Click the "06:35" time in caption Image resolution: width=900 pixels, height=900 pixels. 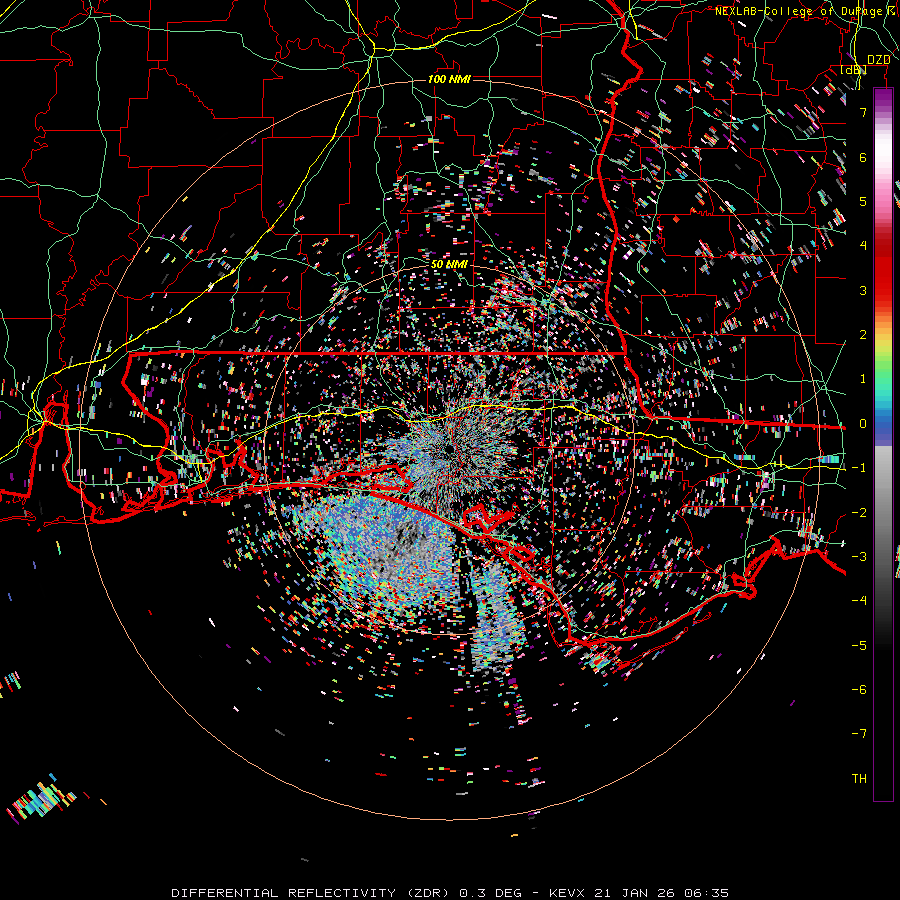(x=707, y=893)
